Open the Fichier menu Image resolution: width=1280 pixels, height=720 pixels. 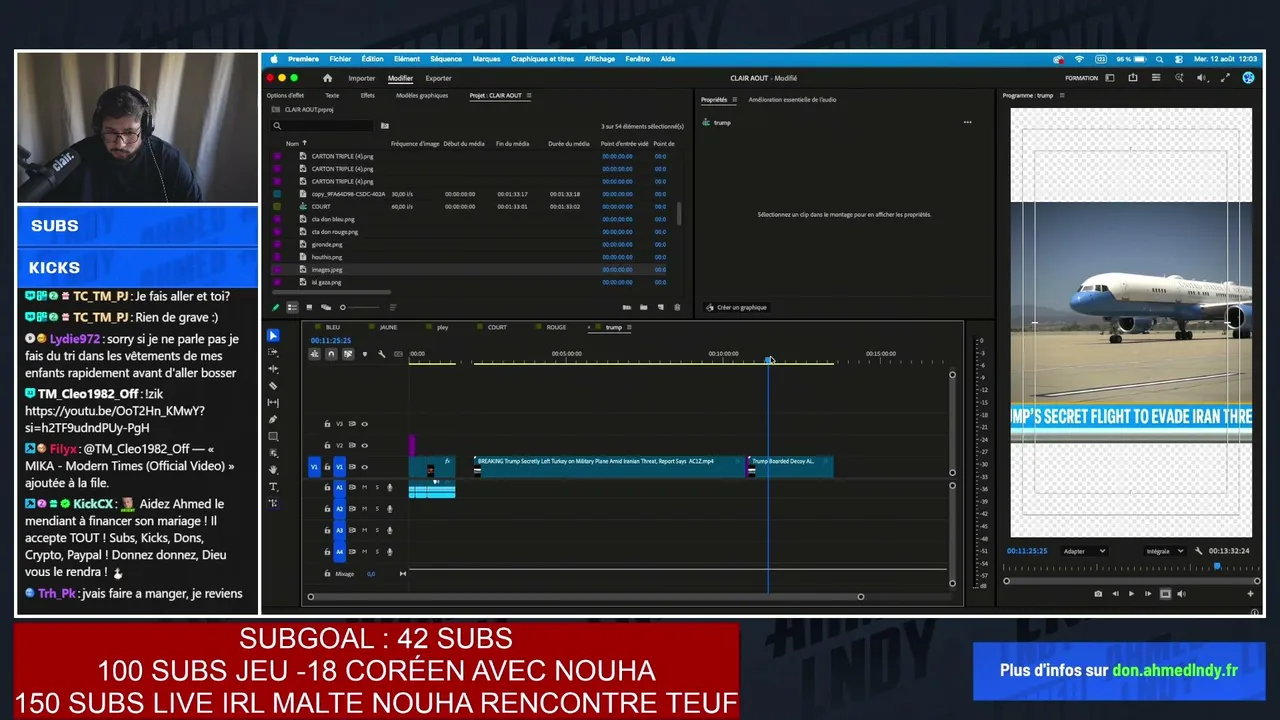pos(340,59)
